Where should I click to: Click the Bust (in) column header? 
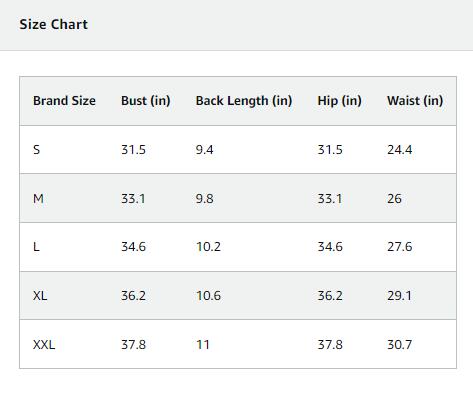tap(146, 101)
